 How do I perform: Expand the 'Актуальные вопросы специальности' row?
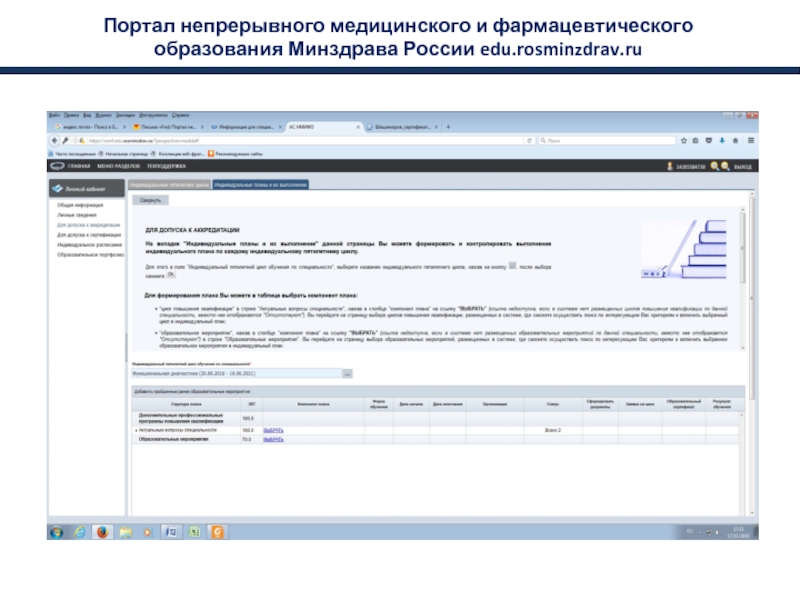pyautogui.click(x=134, y=430)
